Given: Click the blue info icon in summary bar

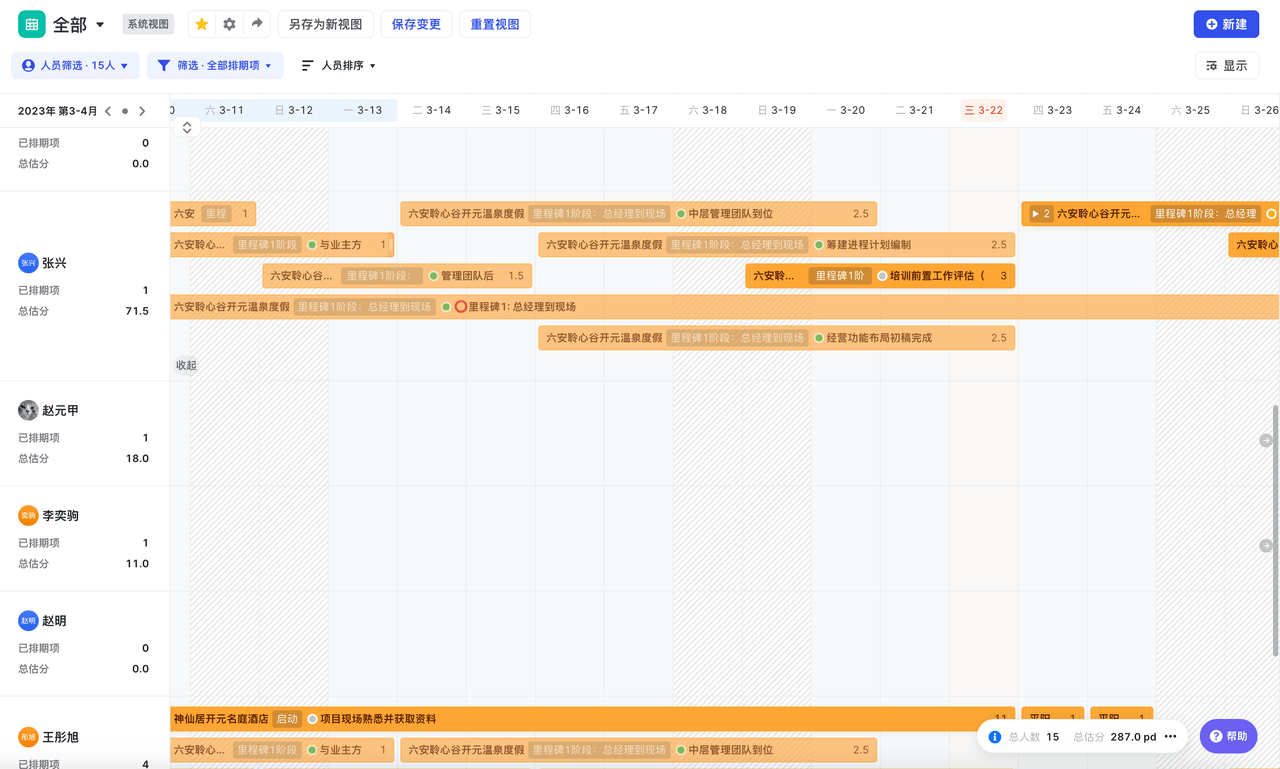Looking at the screenshot, I should 995,737.
